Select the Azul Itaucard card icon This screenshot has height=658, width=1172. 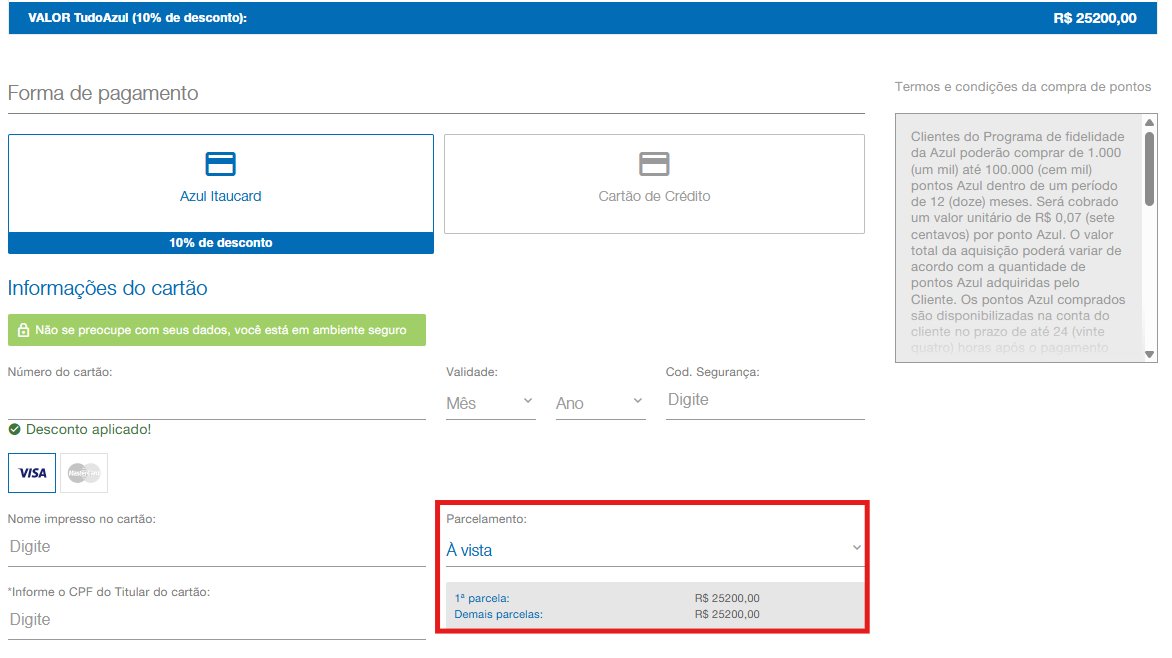click(x=220, y=164)
